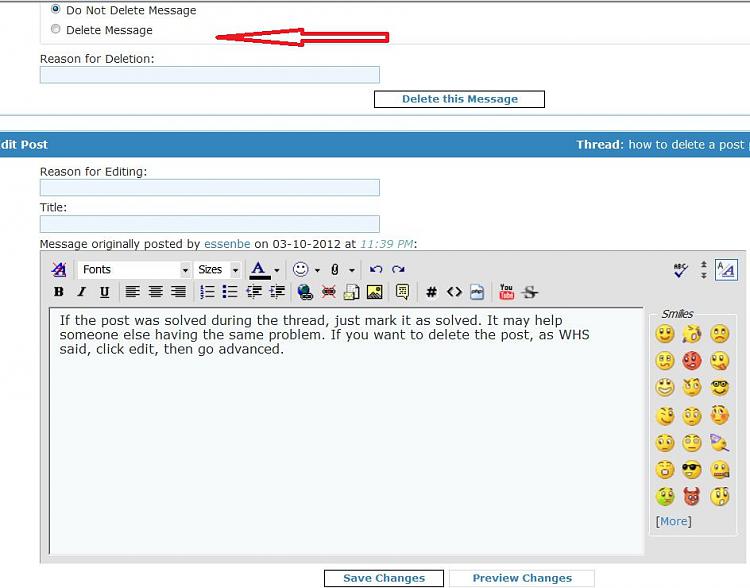750x588 pixels.
Task: Select the Delete Message radio option
Action: click(x=55, y=29)
